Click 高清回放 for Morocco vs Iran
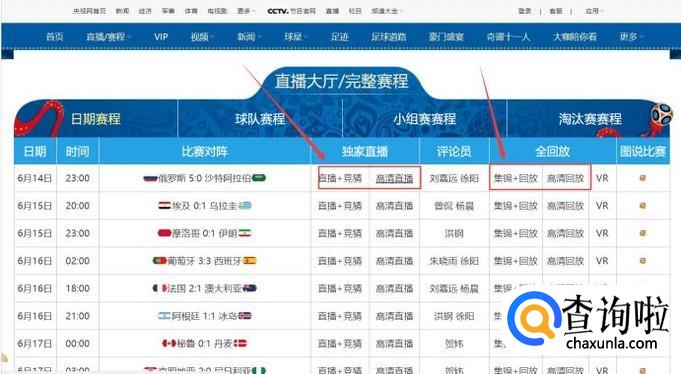 click(565, 233)
